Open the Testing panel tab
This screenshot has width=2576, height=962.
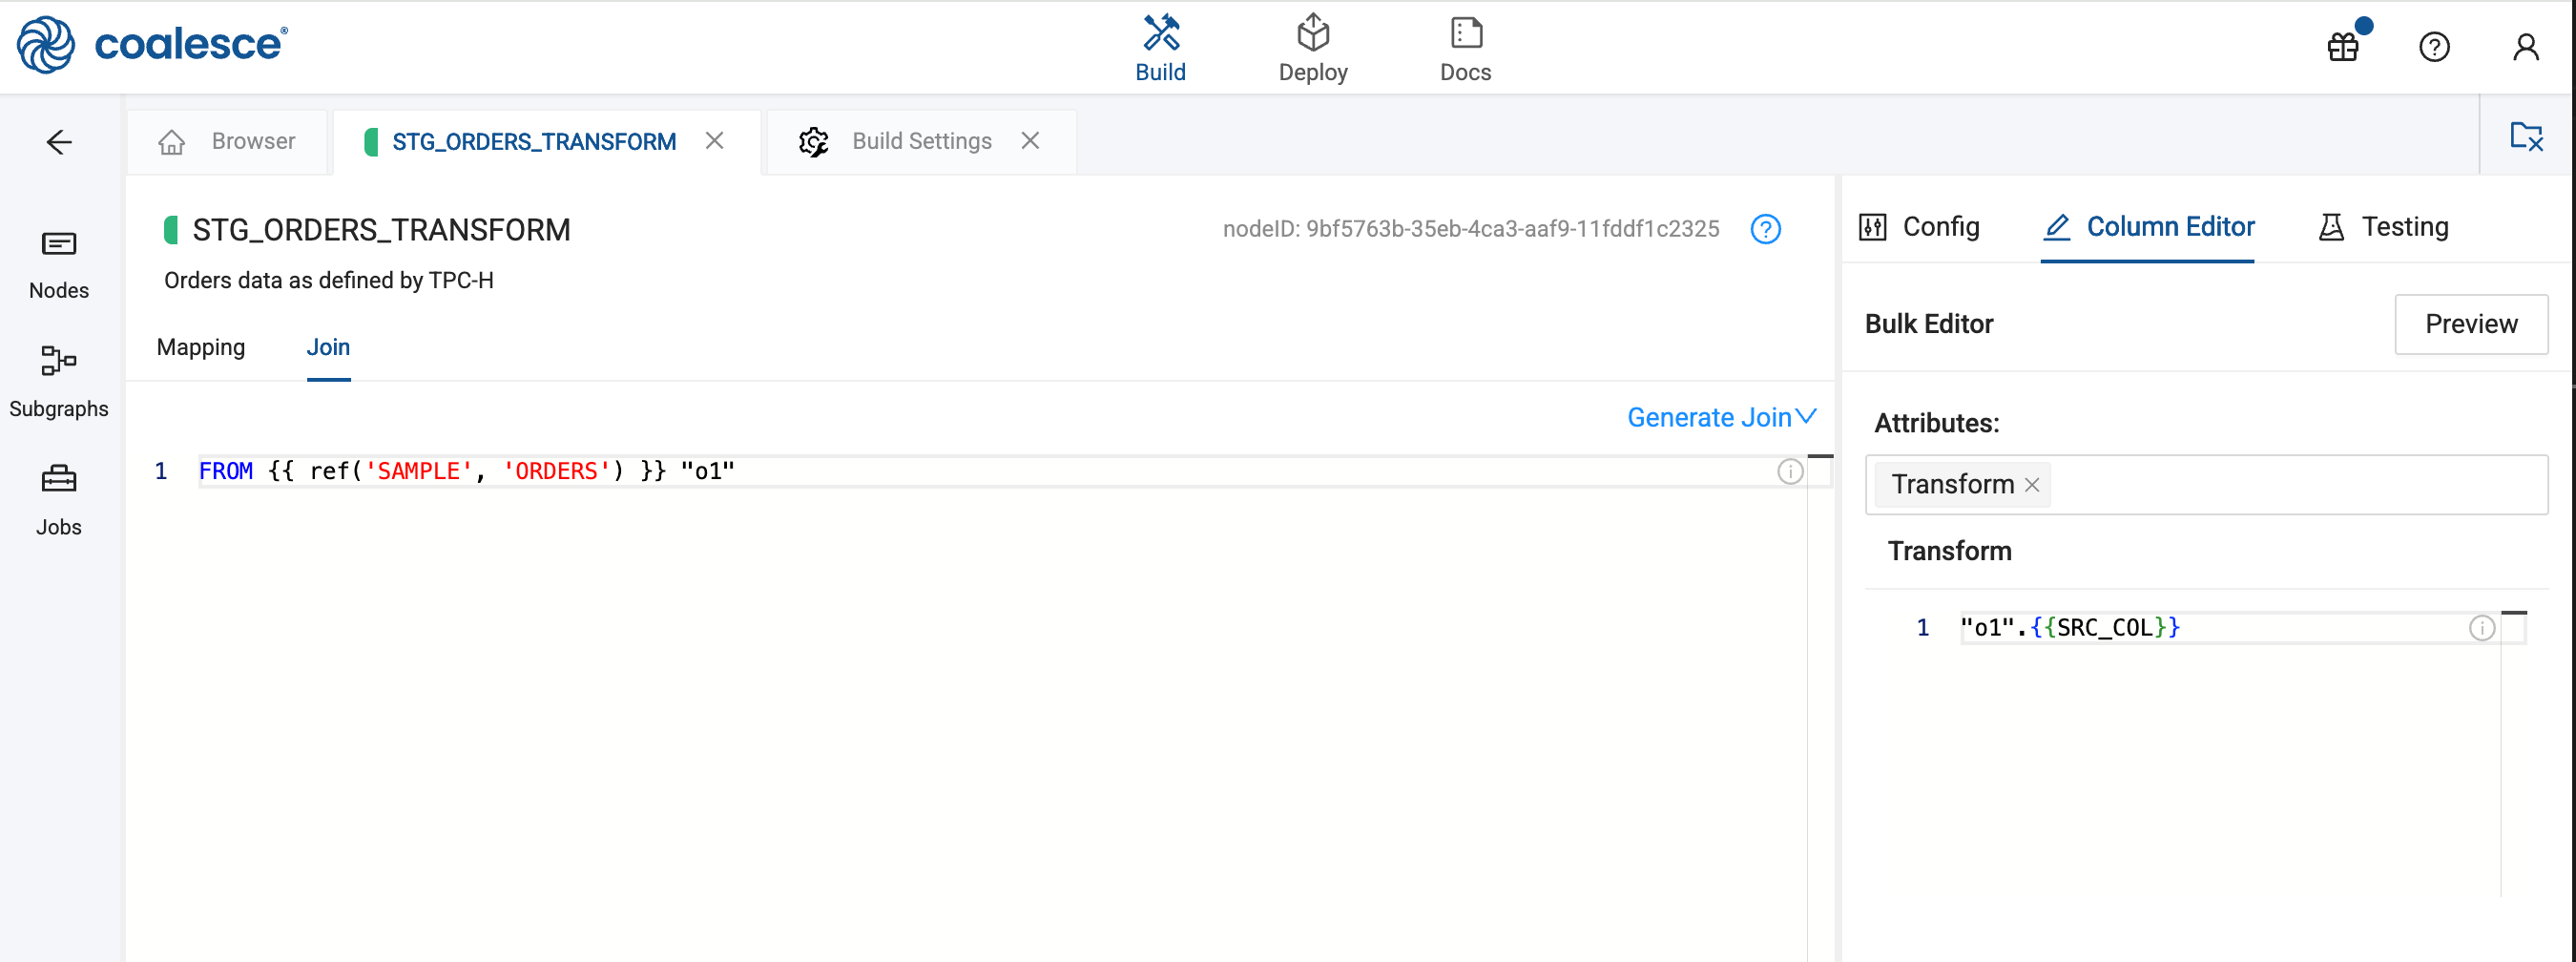2383,227
